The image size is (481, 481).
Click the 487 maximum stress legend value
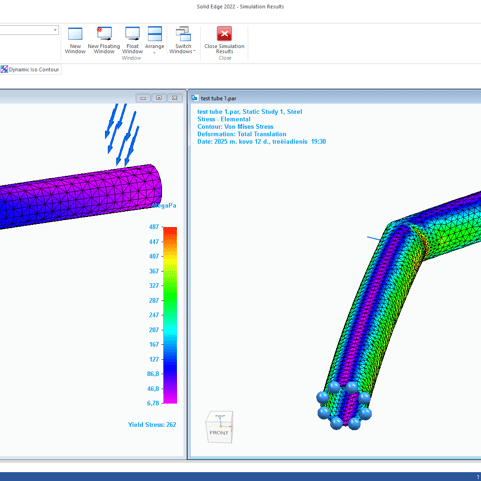click(154, 227)
